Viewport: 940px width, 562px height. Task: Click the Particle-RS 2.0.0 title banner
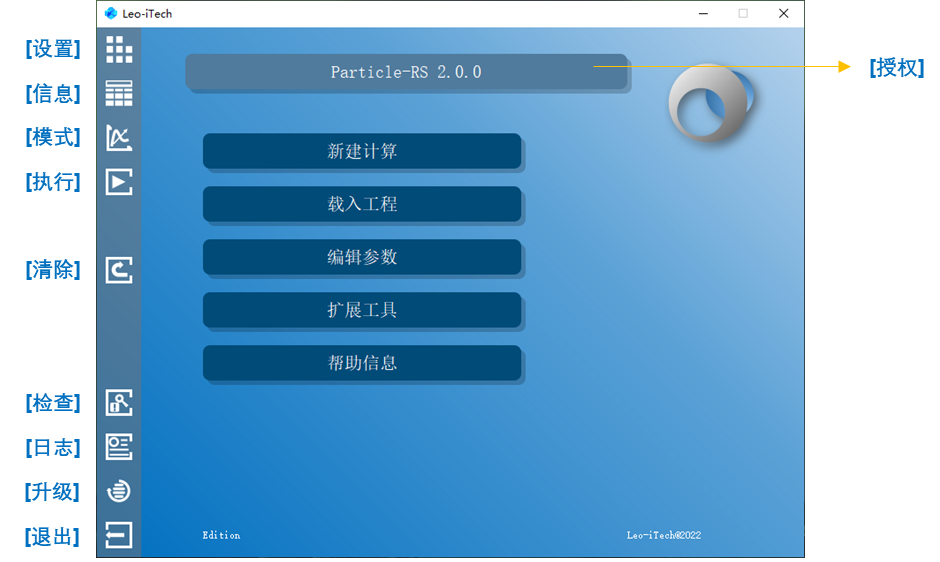click(x=406, y=72)
